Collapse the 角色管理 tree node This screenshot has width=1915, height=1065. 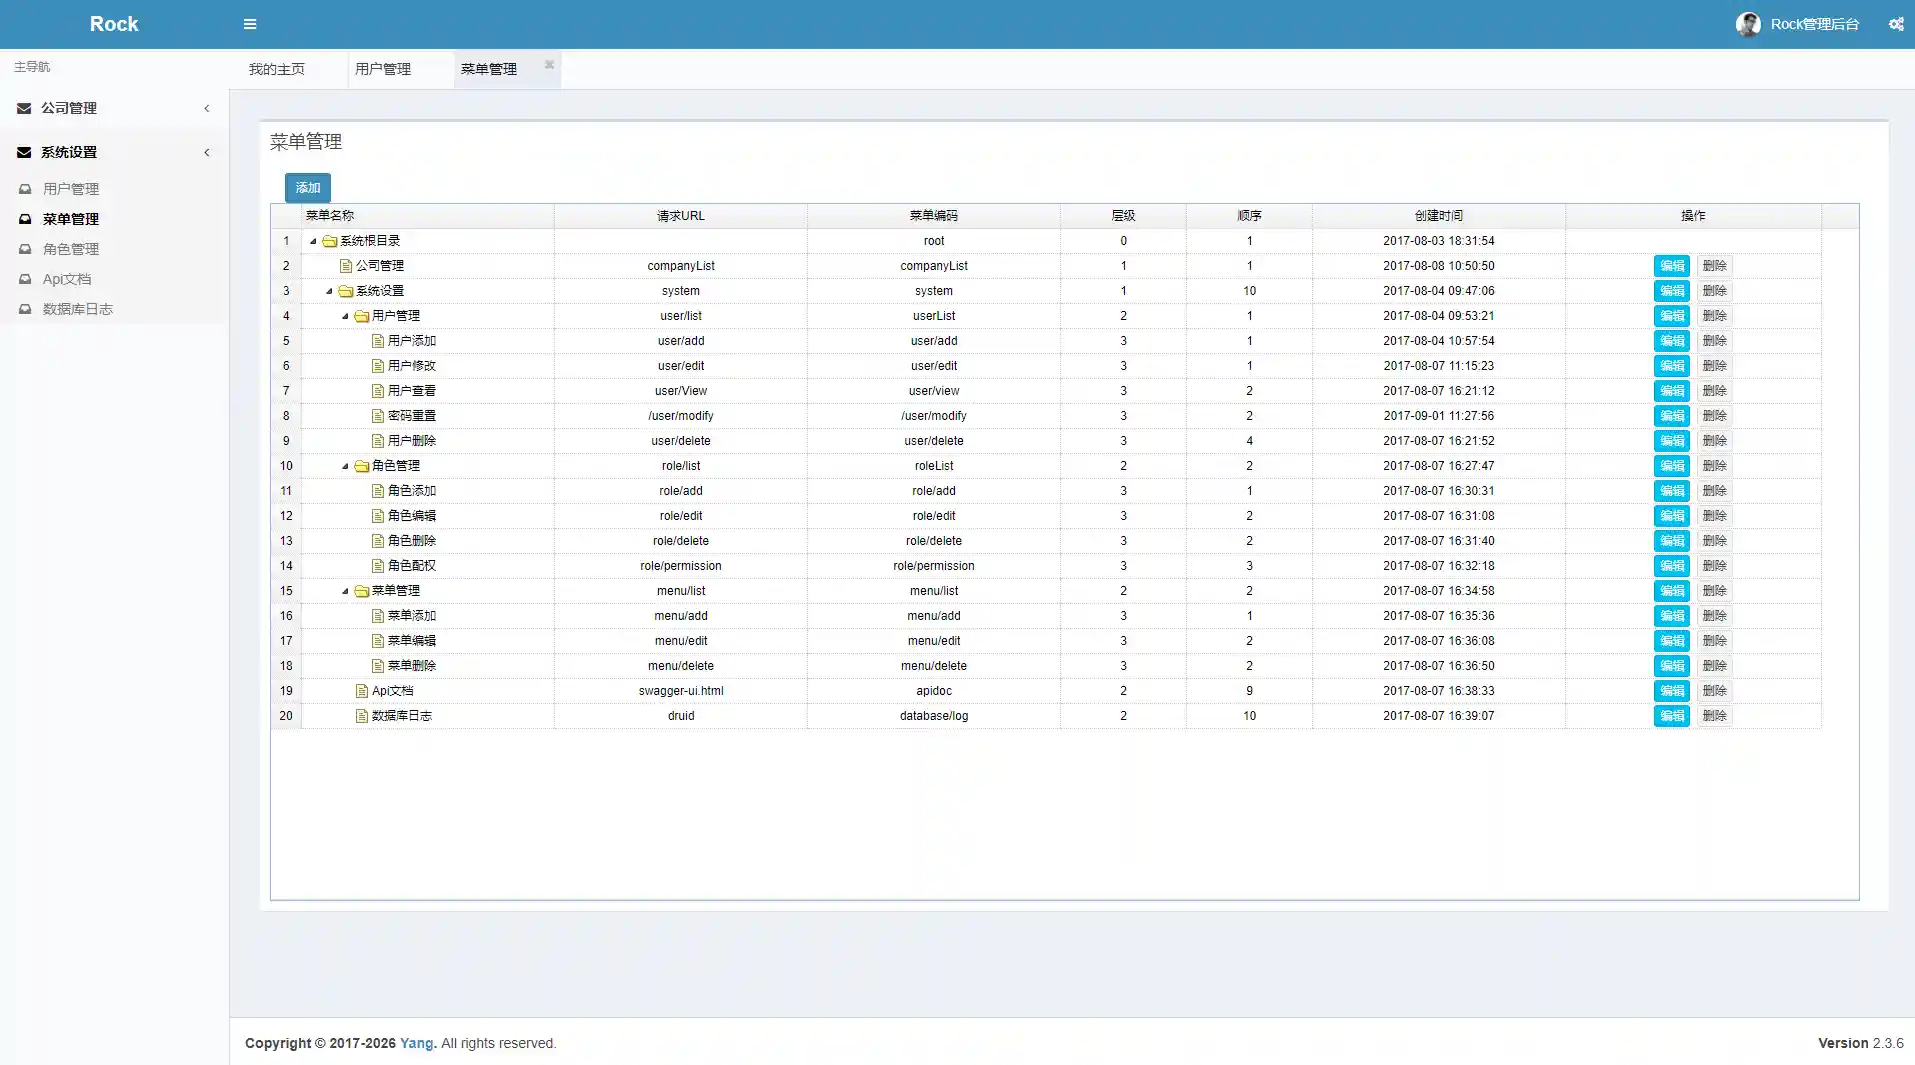[345, 466]
